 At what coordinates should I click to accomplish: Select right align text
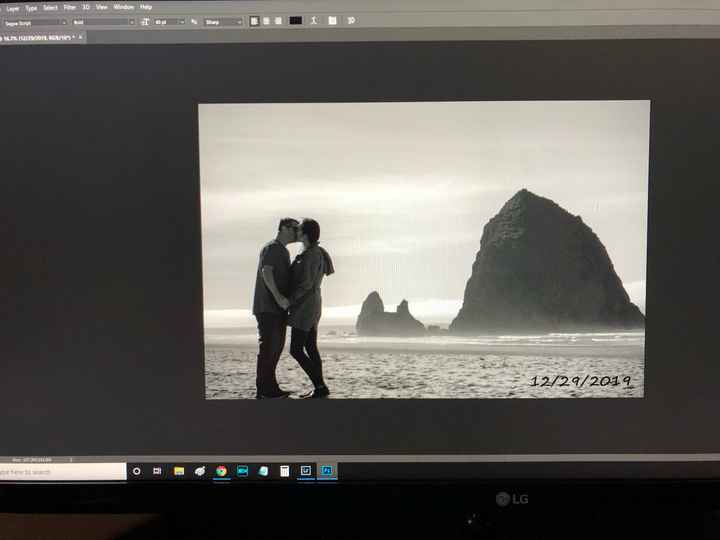278,21
